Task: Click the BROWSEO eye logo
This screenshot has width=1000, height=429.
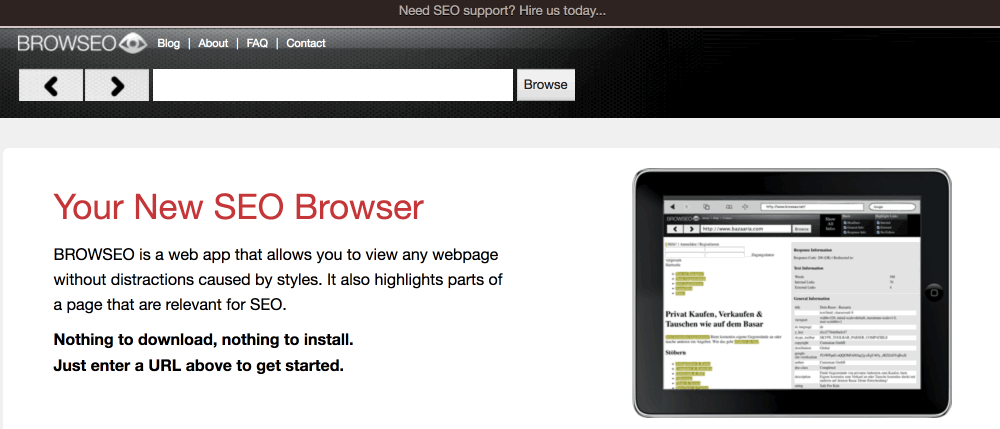Action: [82, 43]
